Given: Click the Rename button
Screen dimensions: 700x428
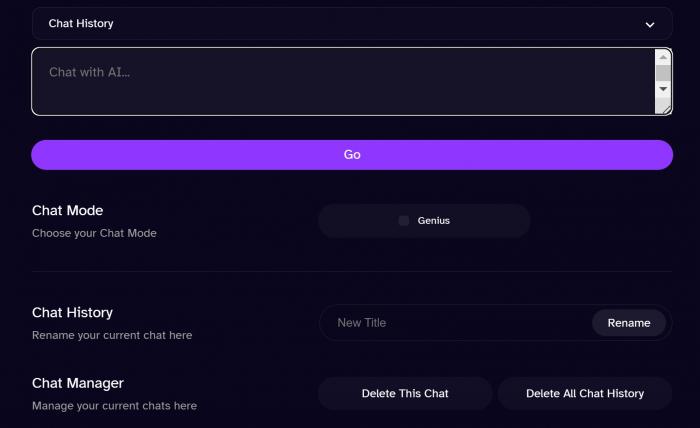Looking at the screenshot, I should pos(629,323).
